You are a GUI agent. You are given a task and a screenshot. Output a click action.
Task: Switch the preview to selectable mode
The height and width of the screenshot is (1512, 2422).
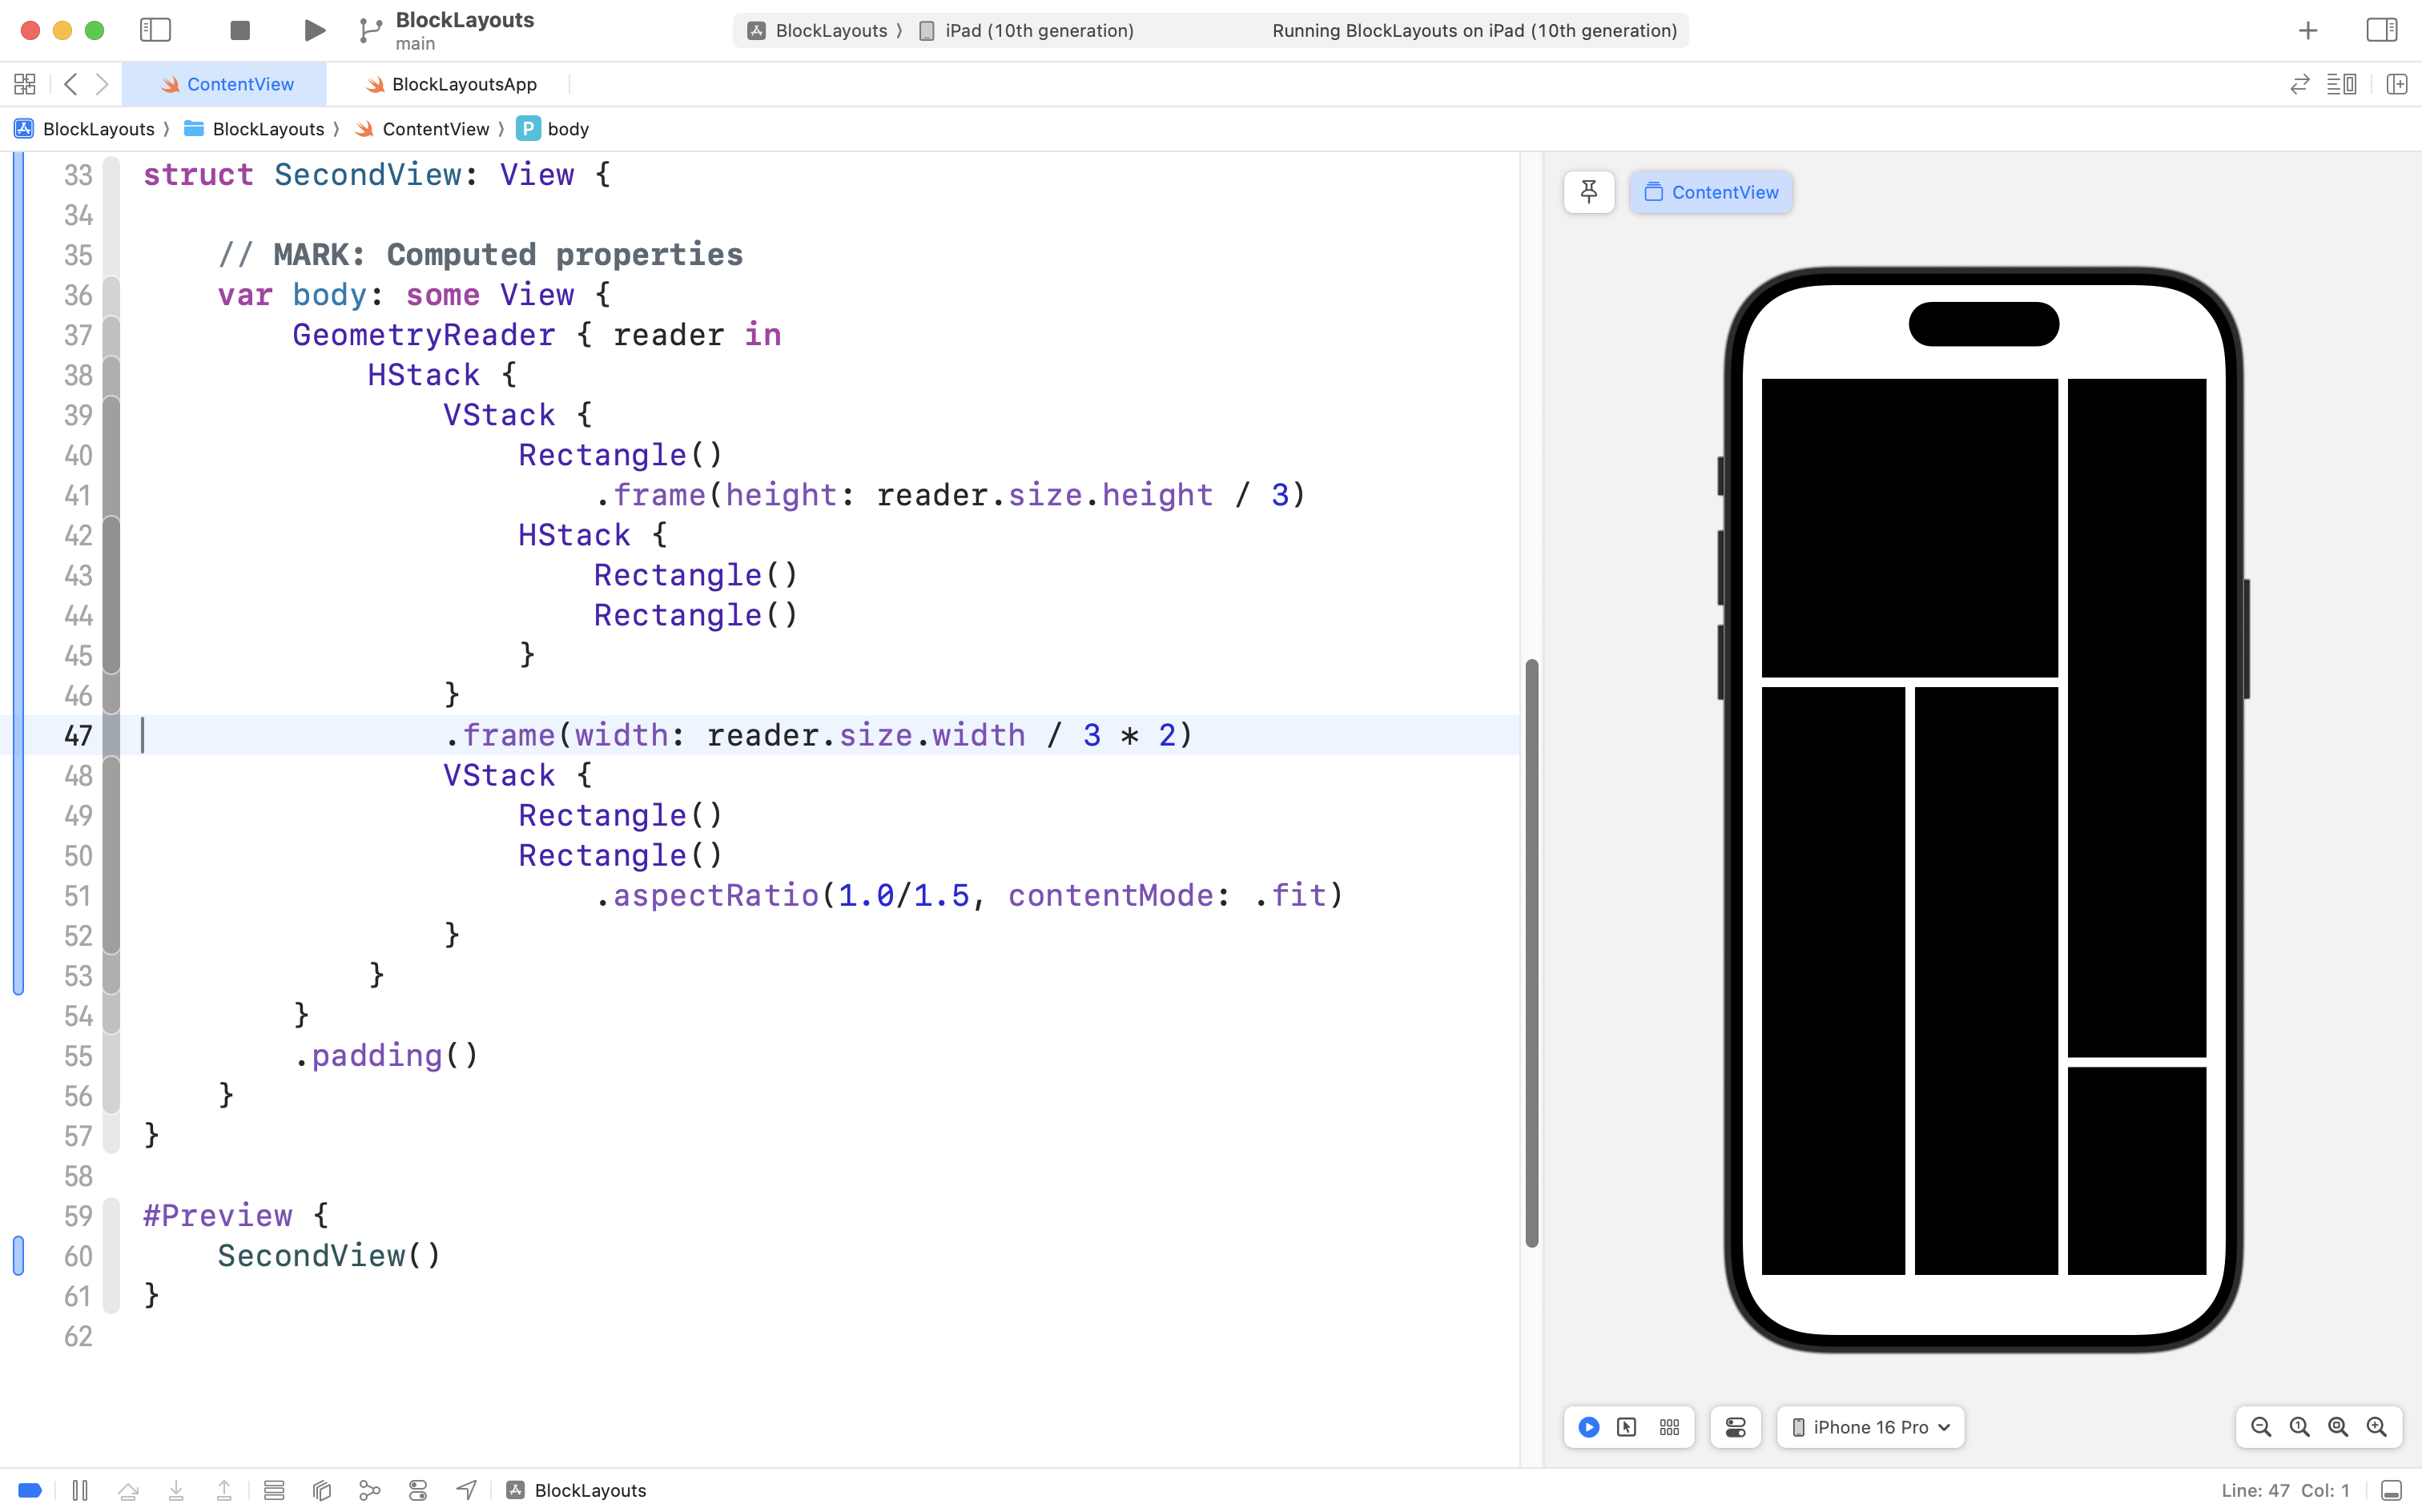(x=1627, y=1427)
